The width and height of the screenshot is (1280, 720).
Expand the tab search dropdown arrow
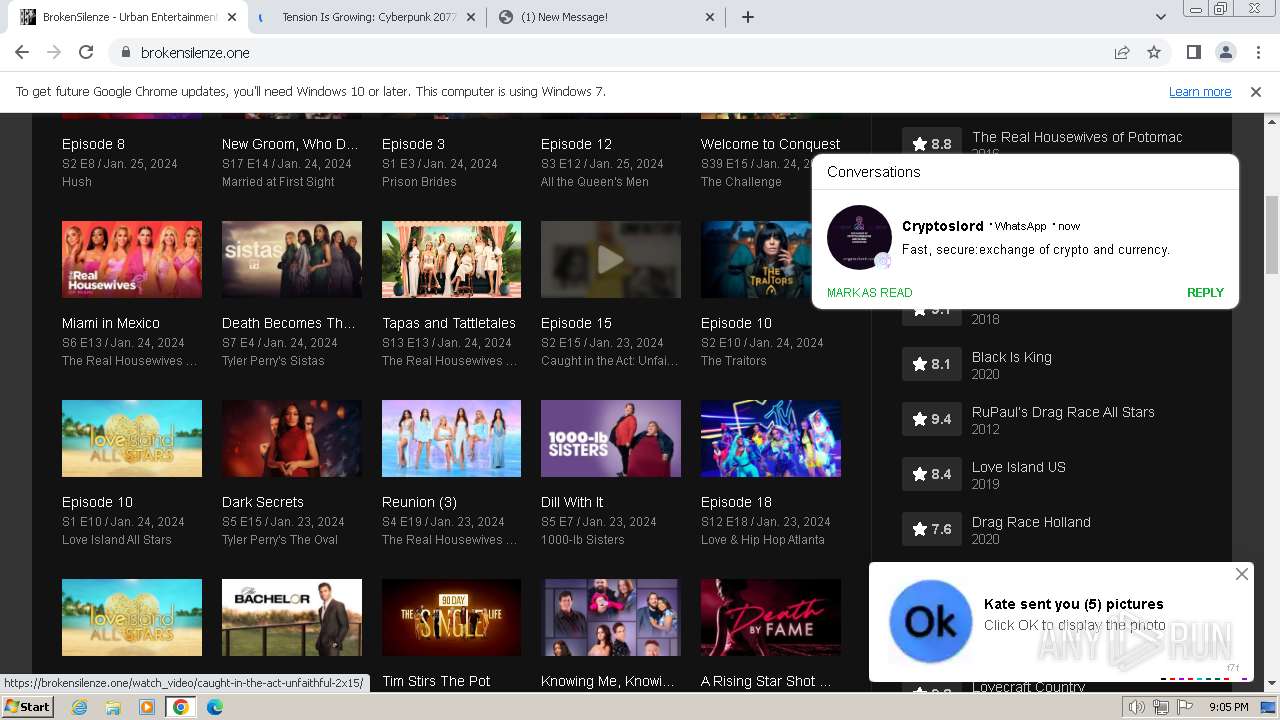tap(1160, 17)
